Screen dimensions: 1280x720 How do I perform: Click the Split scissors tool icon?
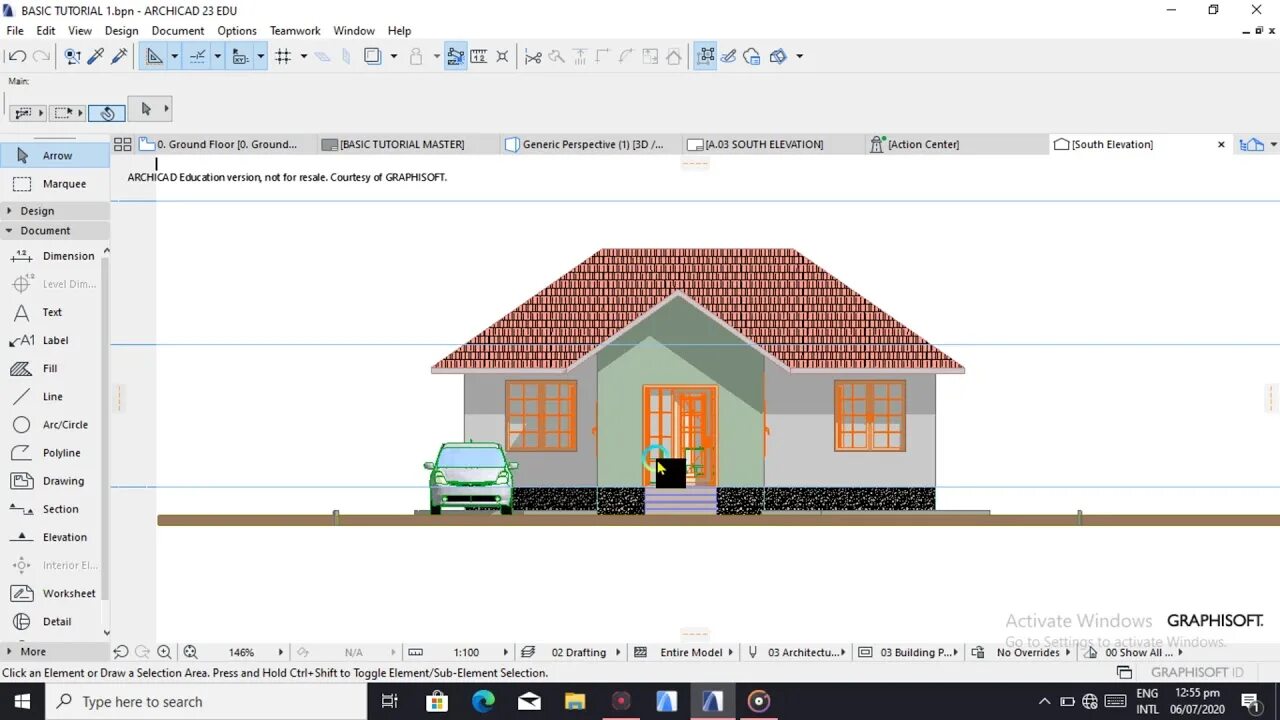point(533,57)
